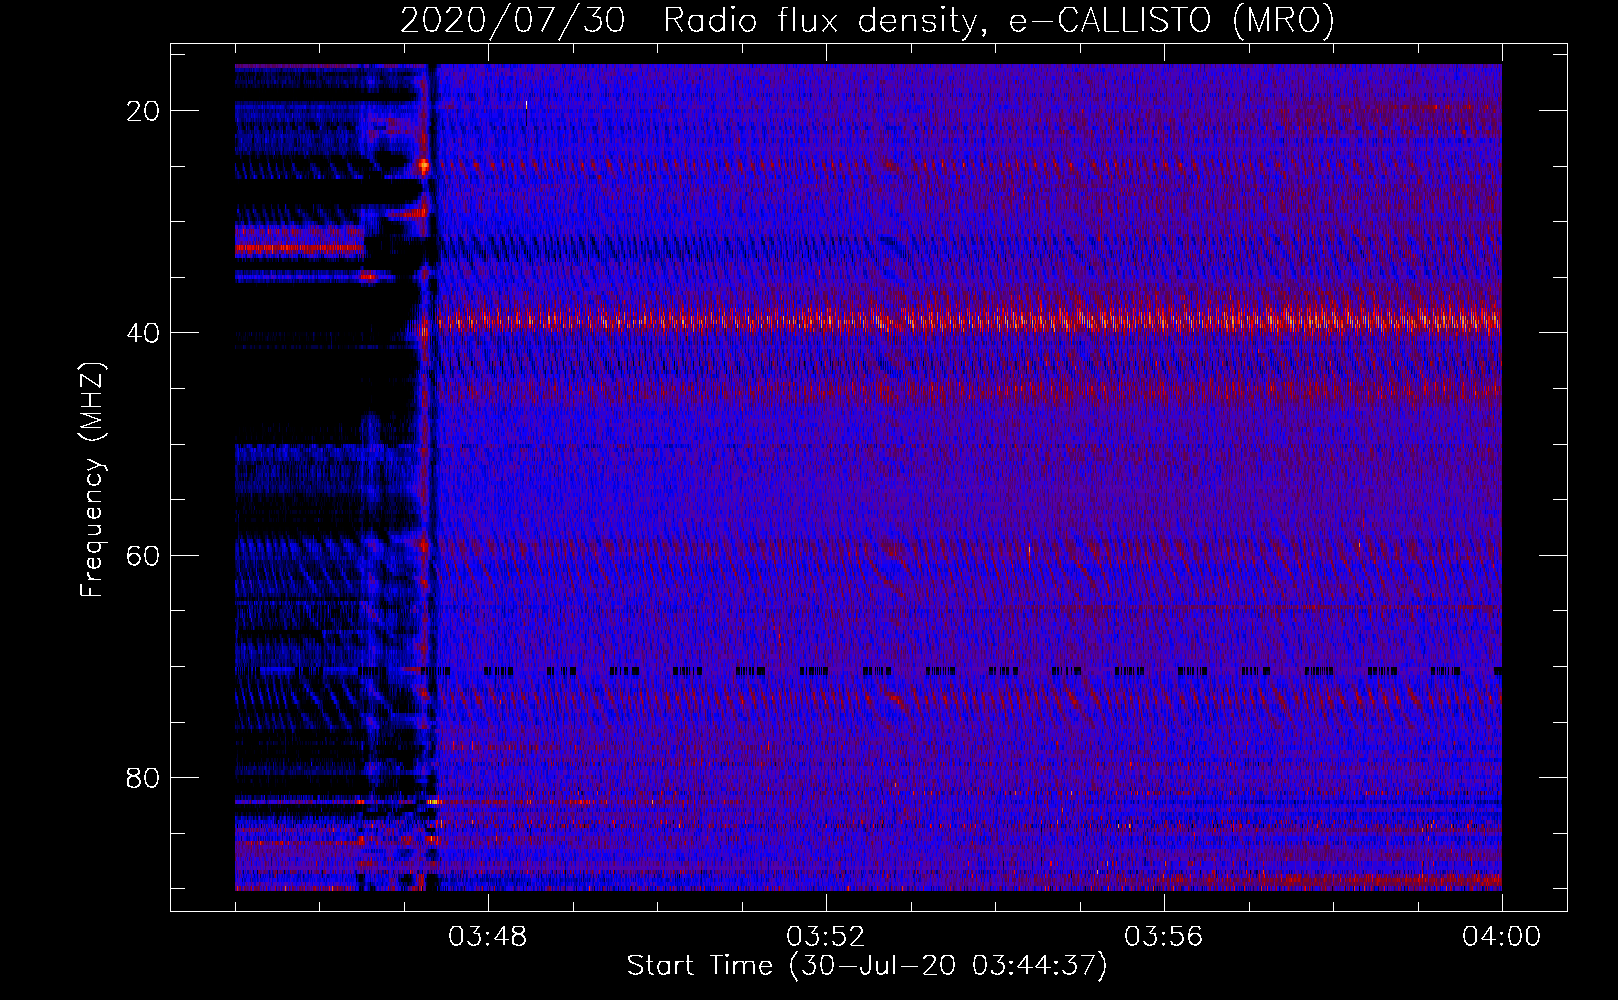Click the 40 MHz frequency tick label
This screenshot has height=1000, width=1618.
(143, 333)
